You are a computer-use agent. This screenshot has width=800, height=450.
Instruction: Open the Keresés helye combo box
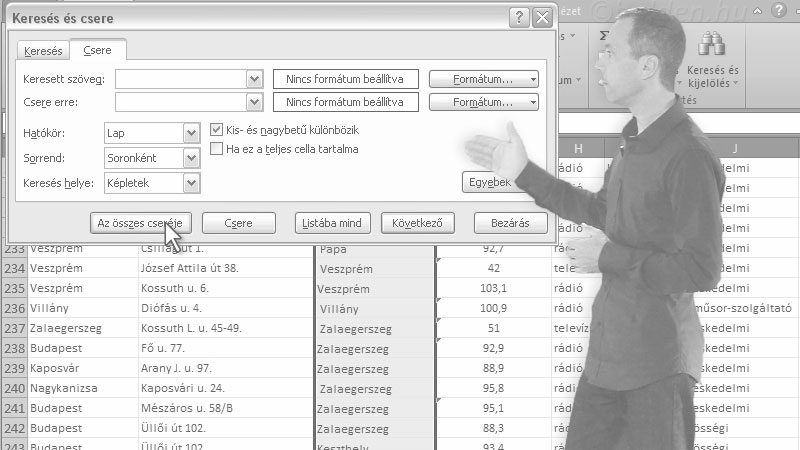click(x=152, y=183)
